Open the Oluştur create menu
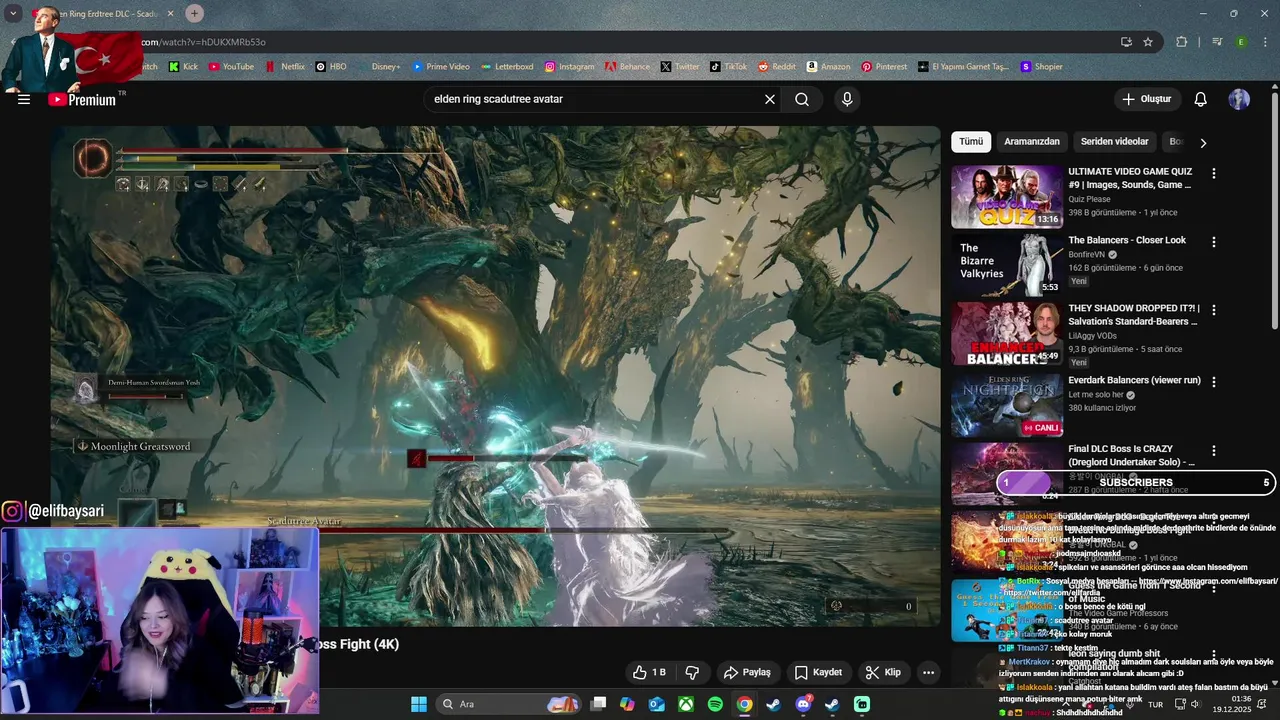Image resolution: width=1280 pixels, height=720 pixels. click(x=1146, y=100)
